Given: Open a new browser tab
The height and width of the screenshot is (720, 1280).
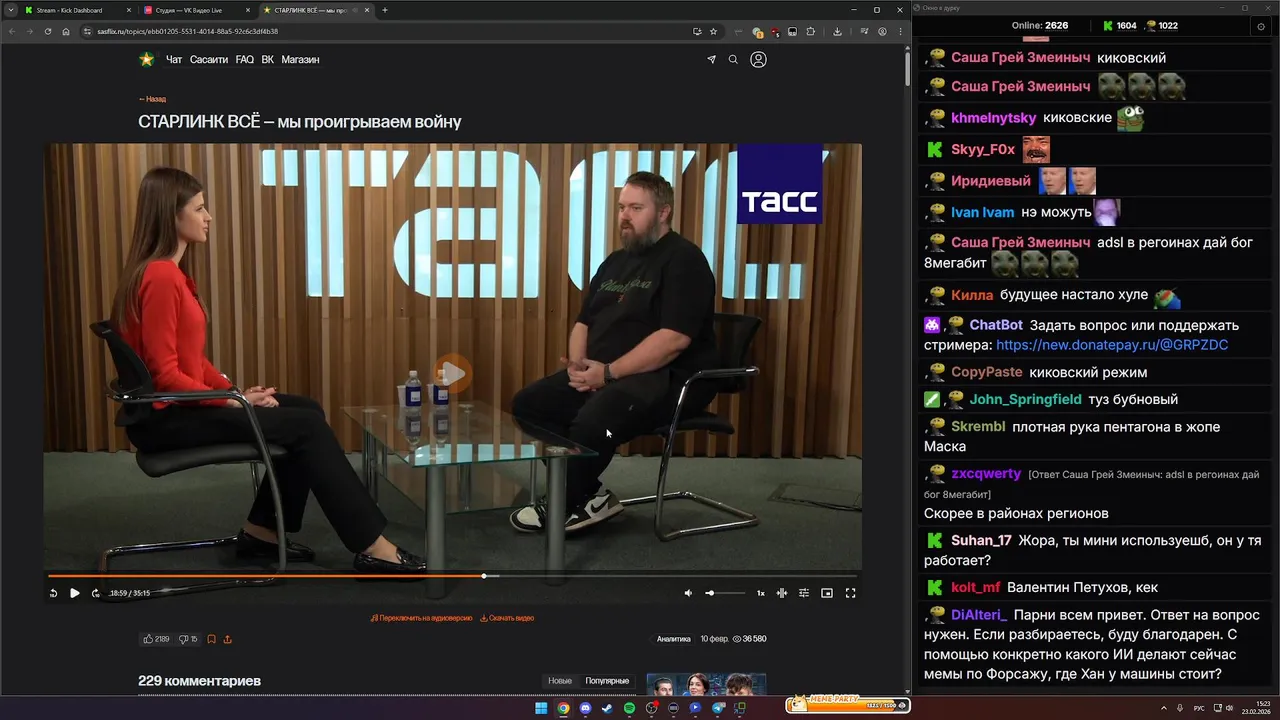Looking at the screenshot, I should (385, 10).
